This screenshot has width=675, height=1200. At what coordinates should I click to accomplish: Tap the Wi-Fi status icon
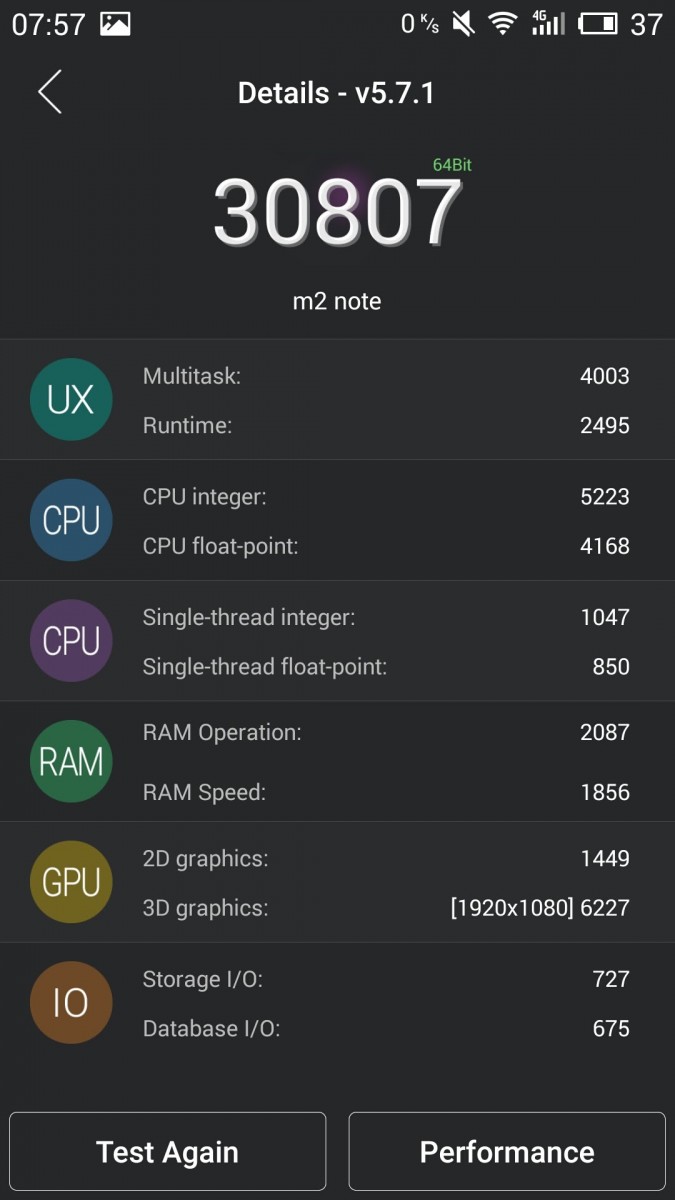tap(503, 24)
